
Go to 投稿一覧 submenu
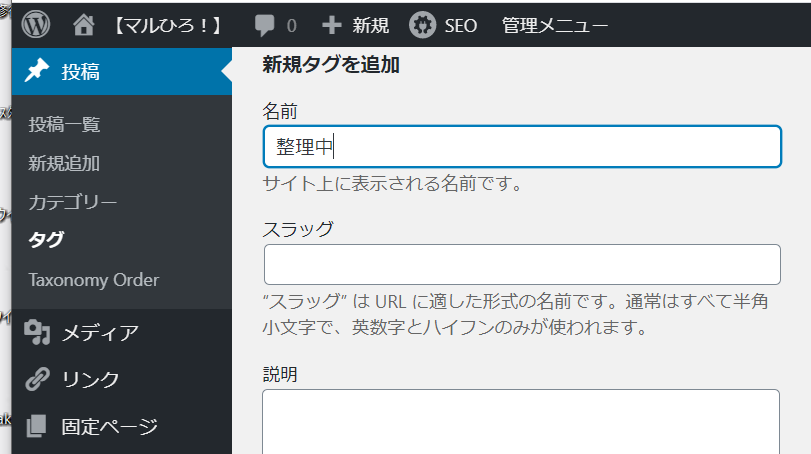pyautogui.click(x=64, y=124)
